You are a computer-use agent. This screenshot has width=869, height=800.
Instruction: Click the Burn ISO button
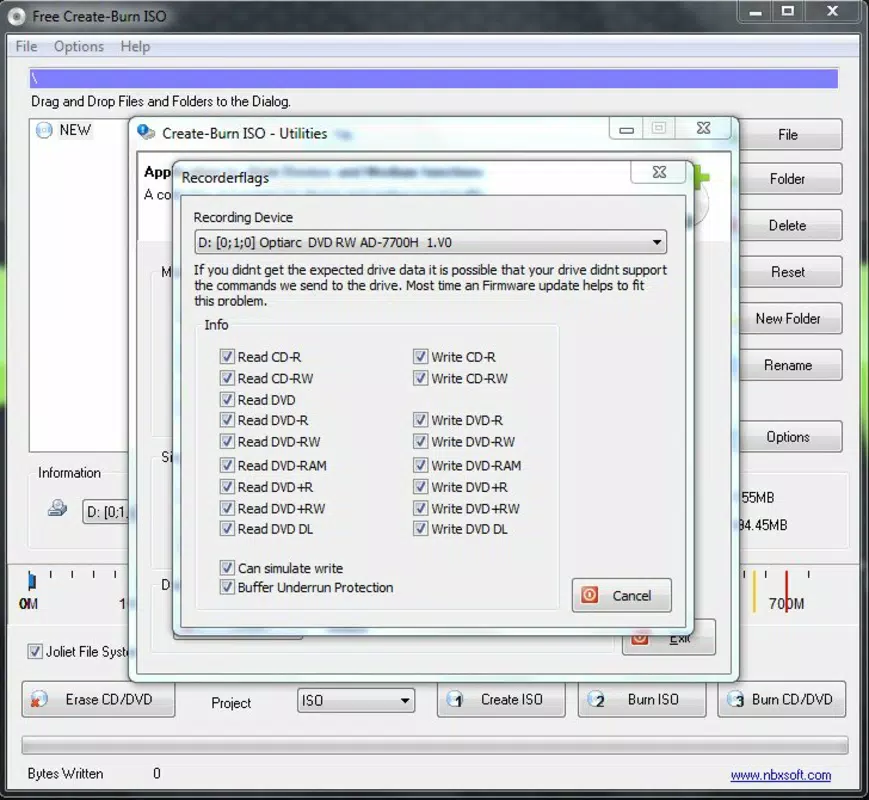(642, 700)
